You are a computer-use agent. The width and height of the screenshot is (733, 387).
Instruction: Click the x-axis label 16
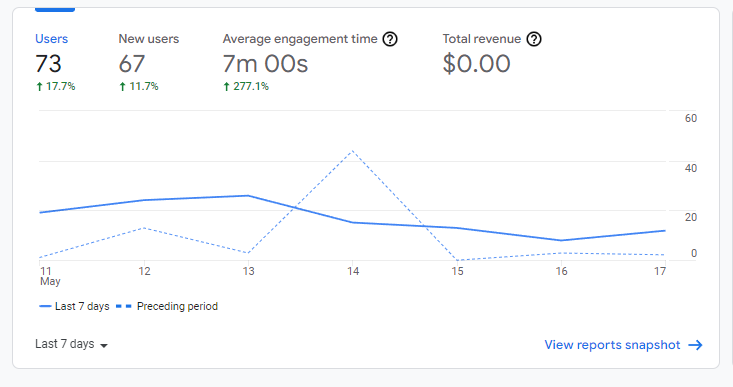click(561, 271)
